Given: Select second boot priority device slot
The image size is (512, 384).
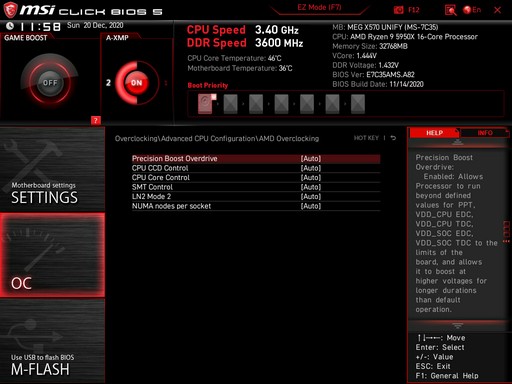Looking at the screenshot, I should click(230, 104).
